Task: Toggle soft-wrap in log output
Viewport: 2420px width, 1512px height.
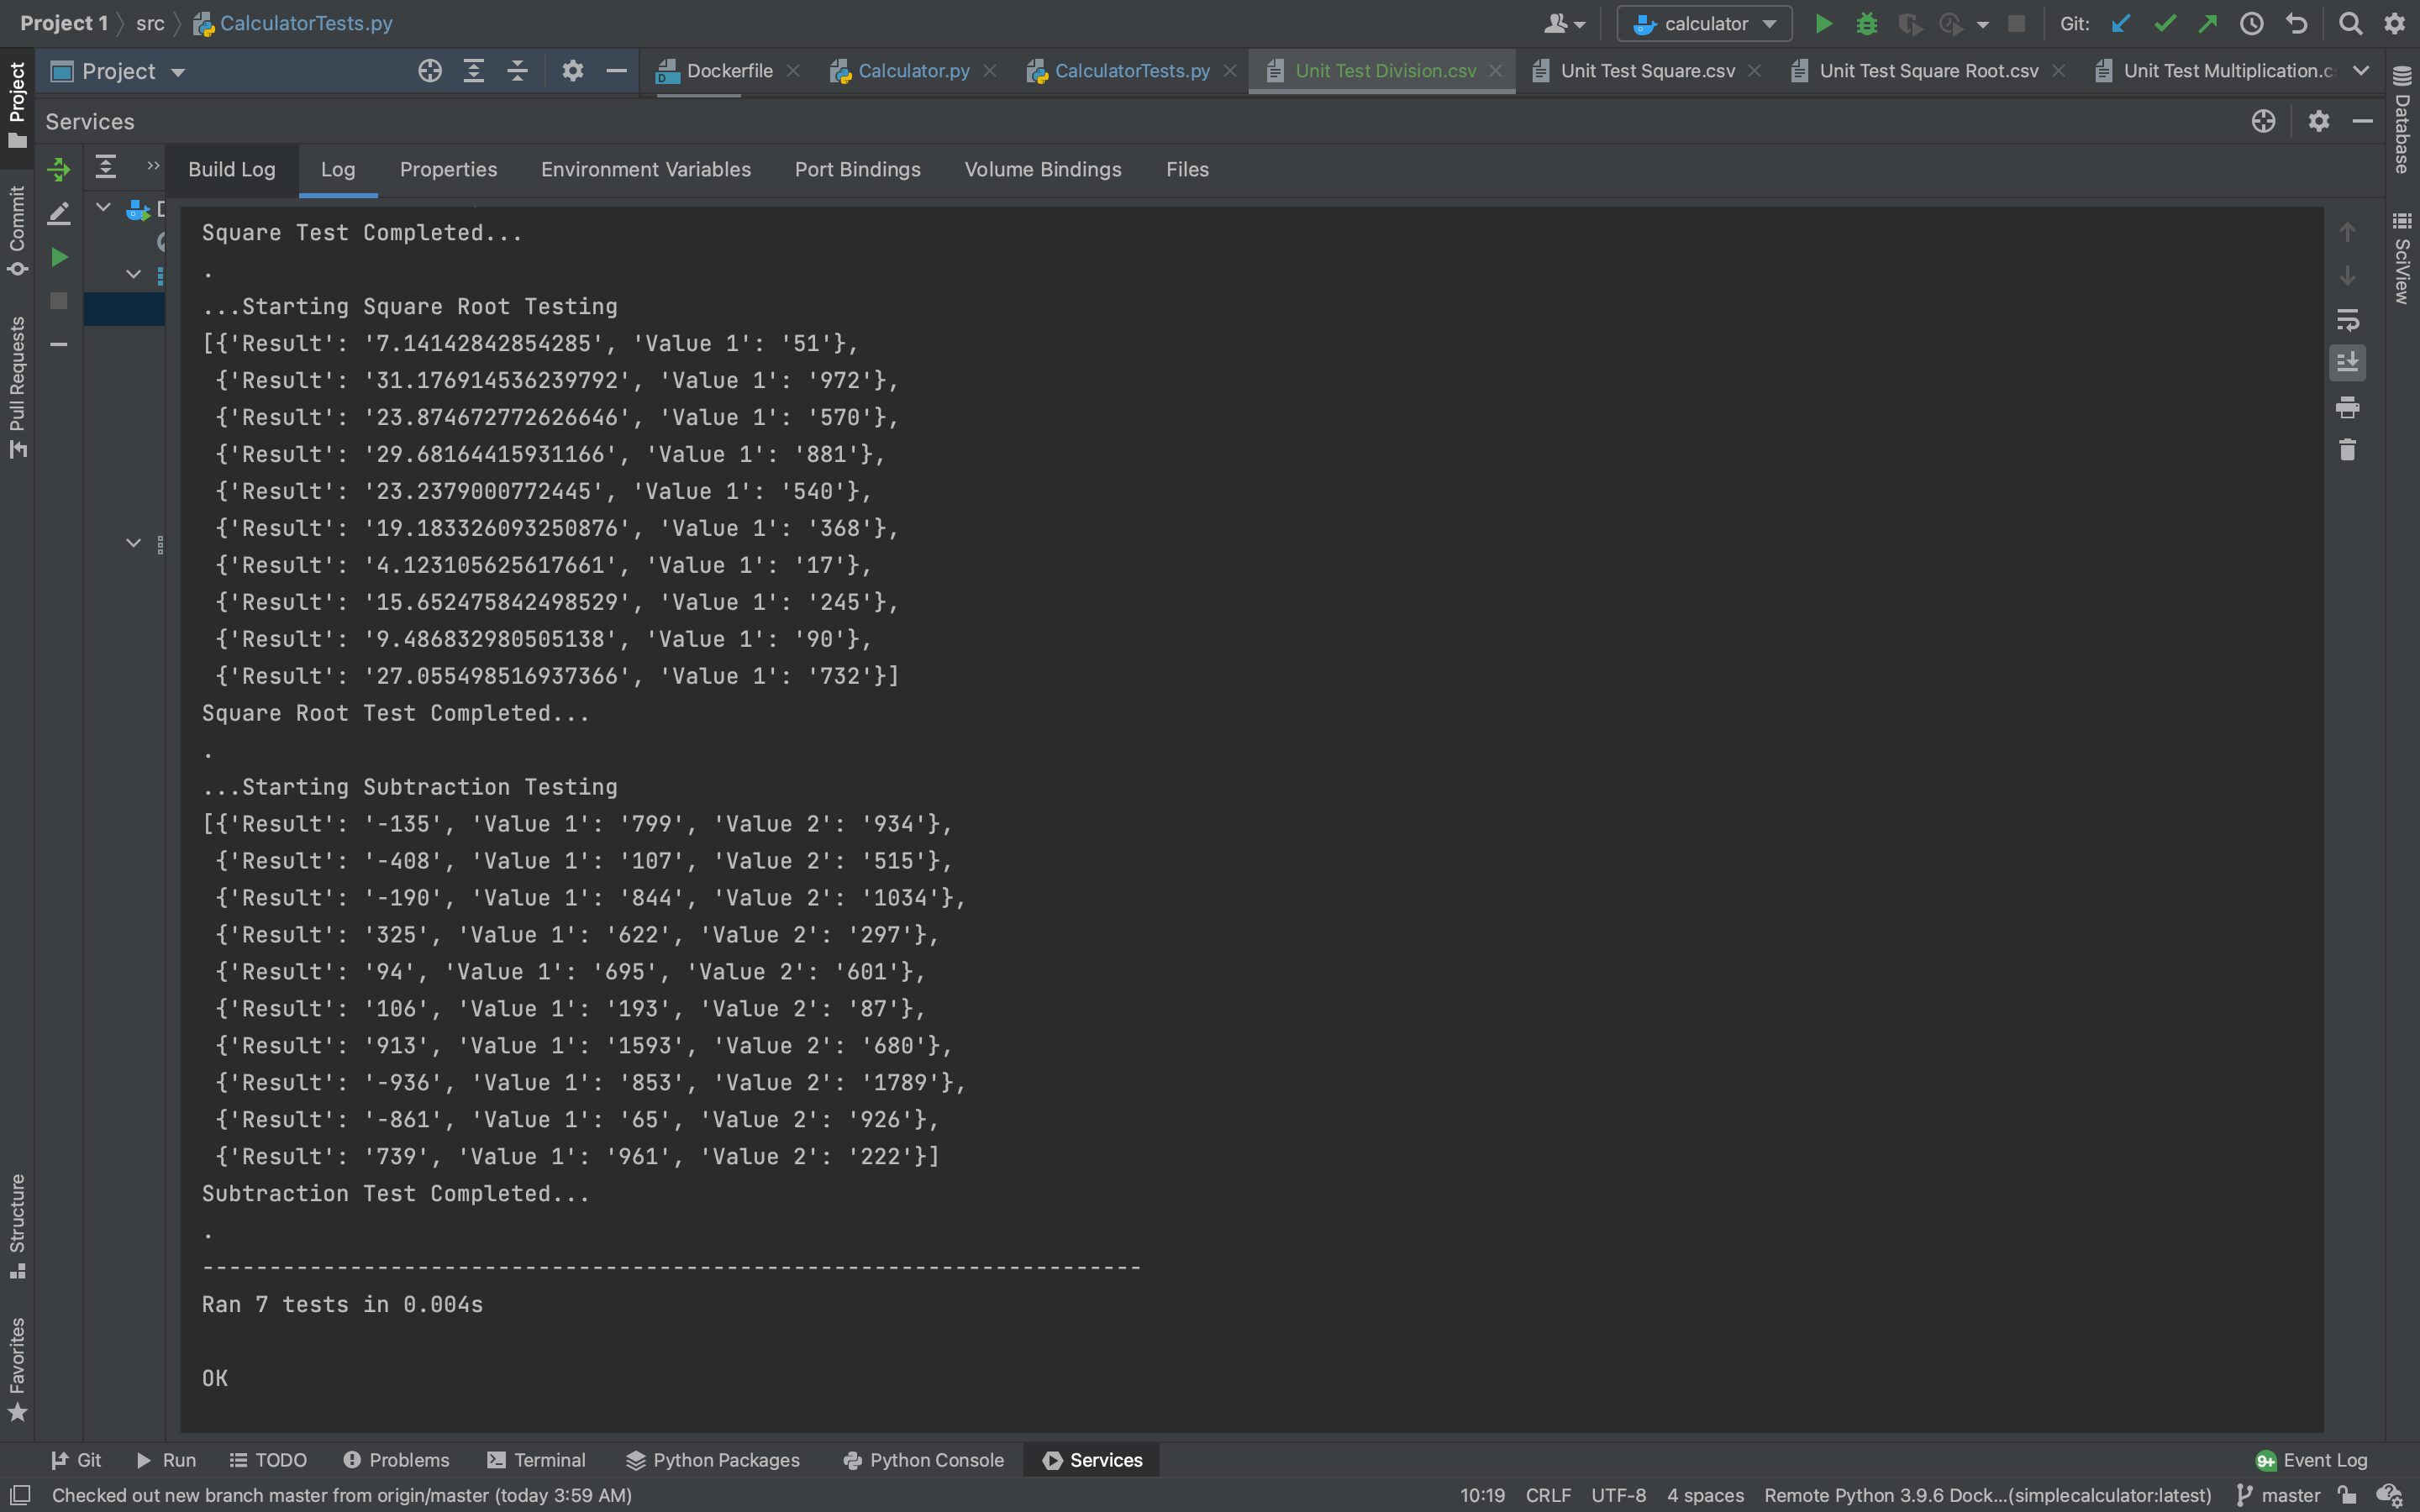Action: (x=2347, y=320)
